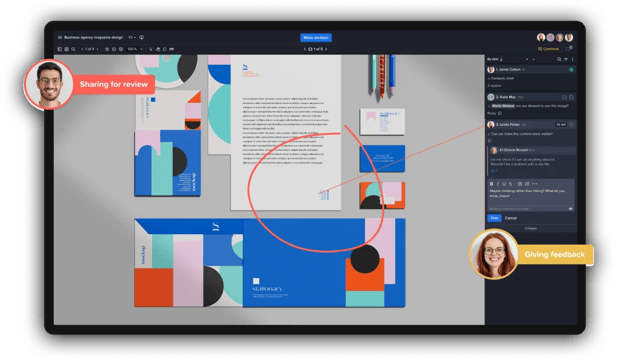Open the 100% zoom level dropdown
Screen dimensions: 624x360
click(135, 49)
